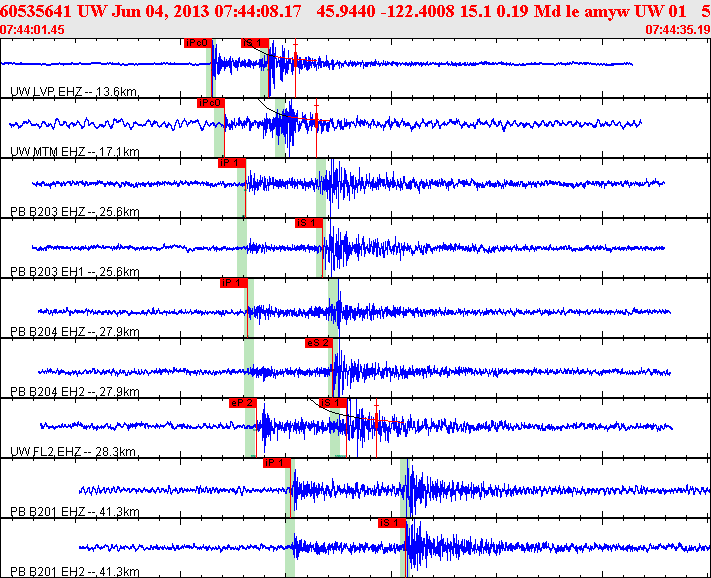Click the 'PB B204 EH2 -- 27.9km' label
The width and height of the screenshot is (711, 578).
tap(75, 392)
